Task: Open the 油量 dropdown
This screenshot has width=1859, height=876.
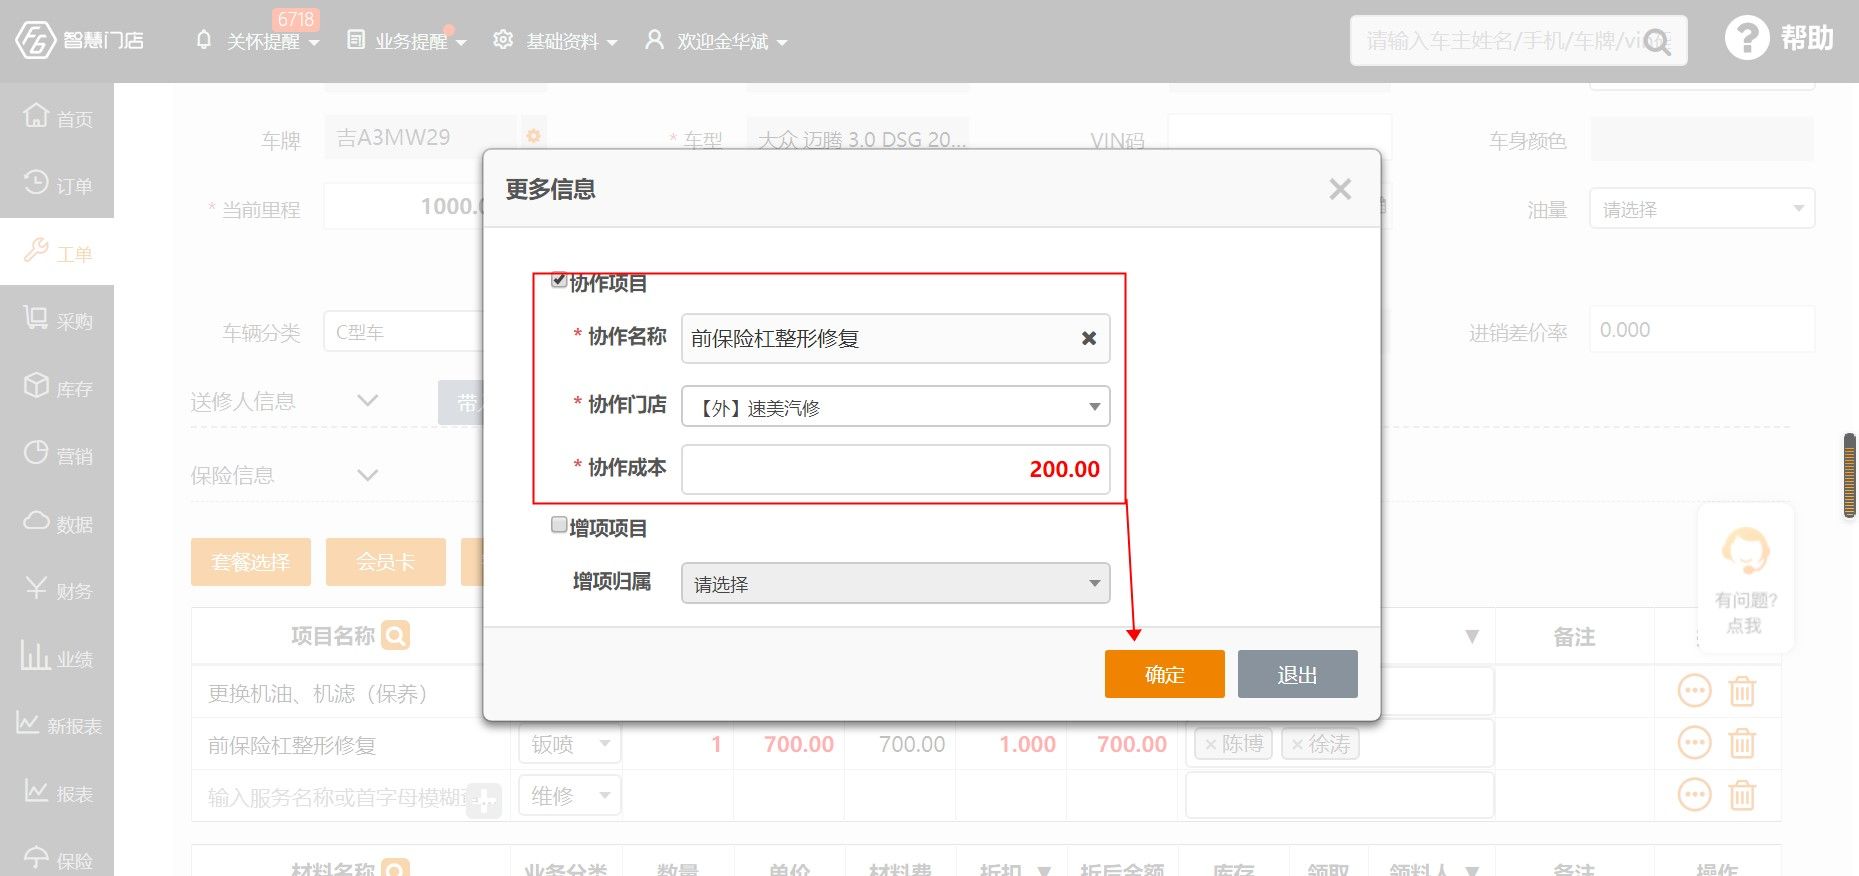Action: (x=1701, y=209)
